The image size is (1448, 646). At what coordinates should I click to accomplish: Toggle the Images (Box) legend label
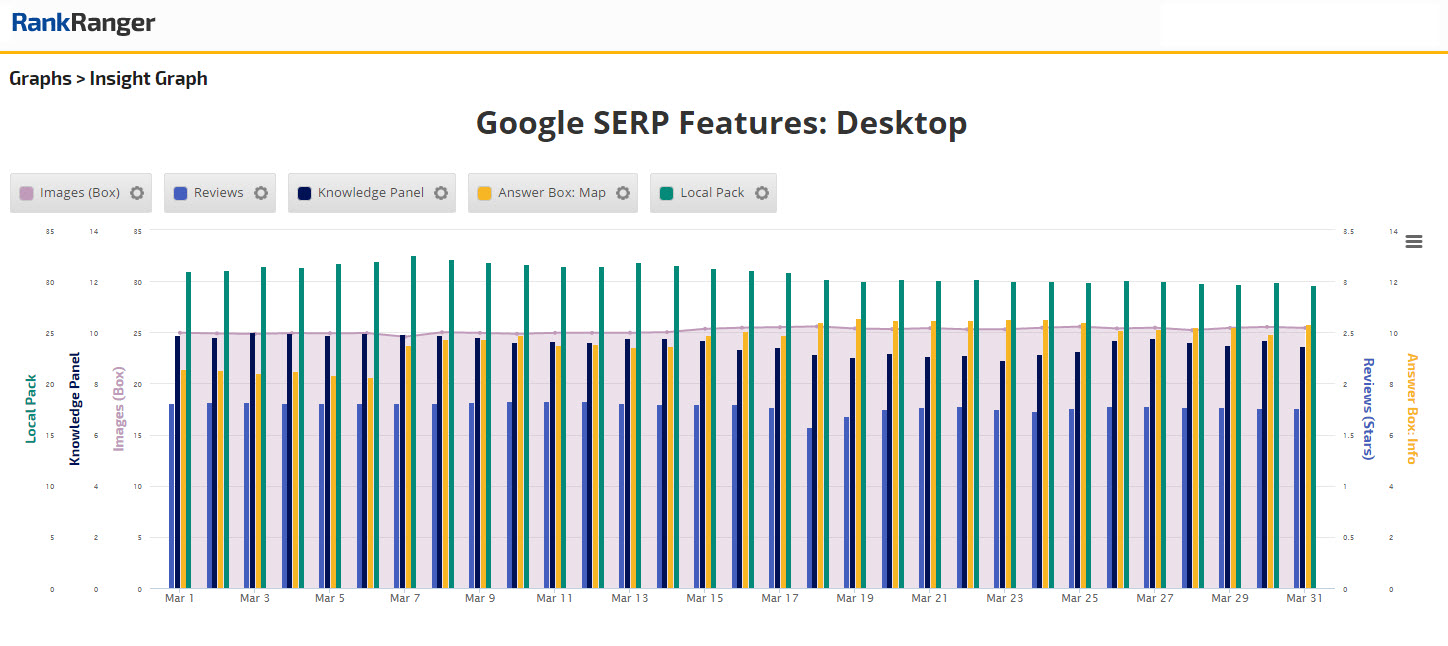click(79, 193)
